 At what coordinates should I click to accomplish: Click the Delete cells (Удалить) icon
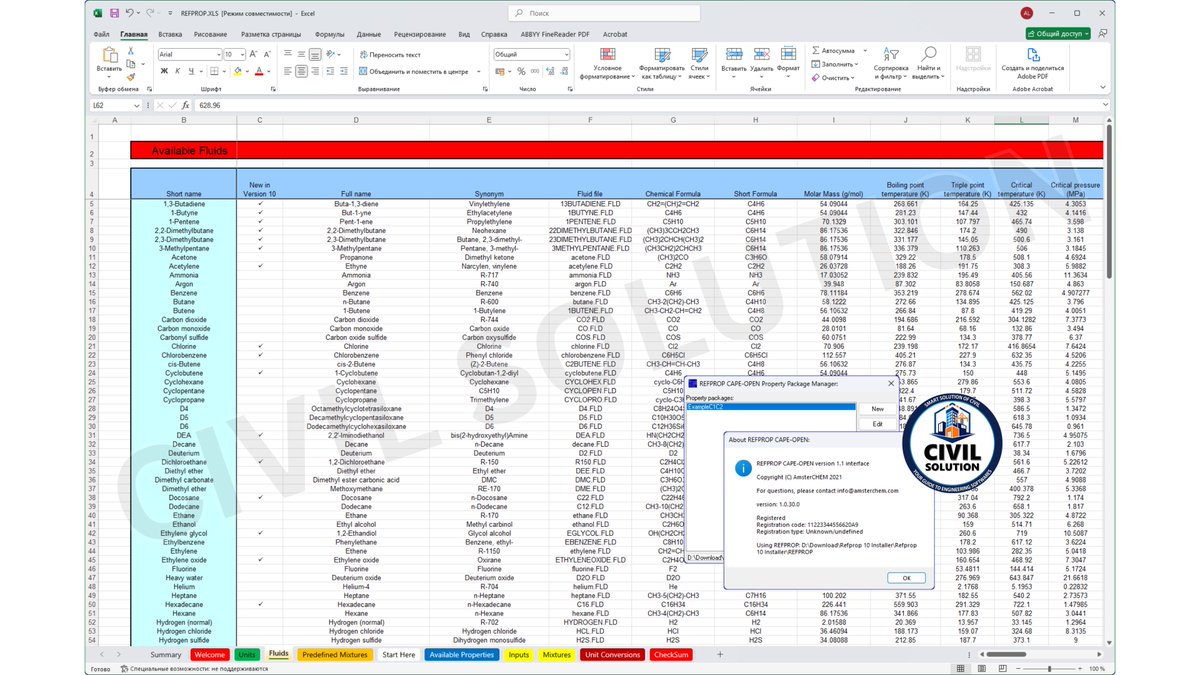pyautogui.click(x=761, y=53)
